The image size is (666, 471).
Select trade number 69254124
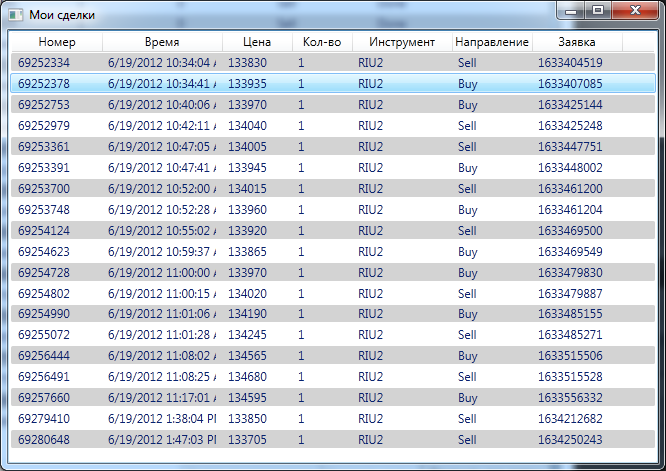44,231
